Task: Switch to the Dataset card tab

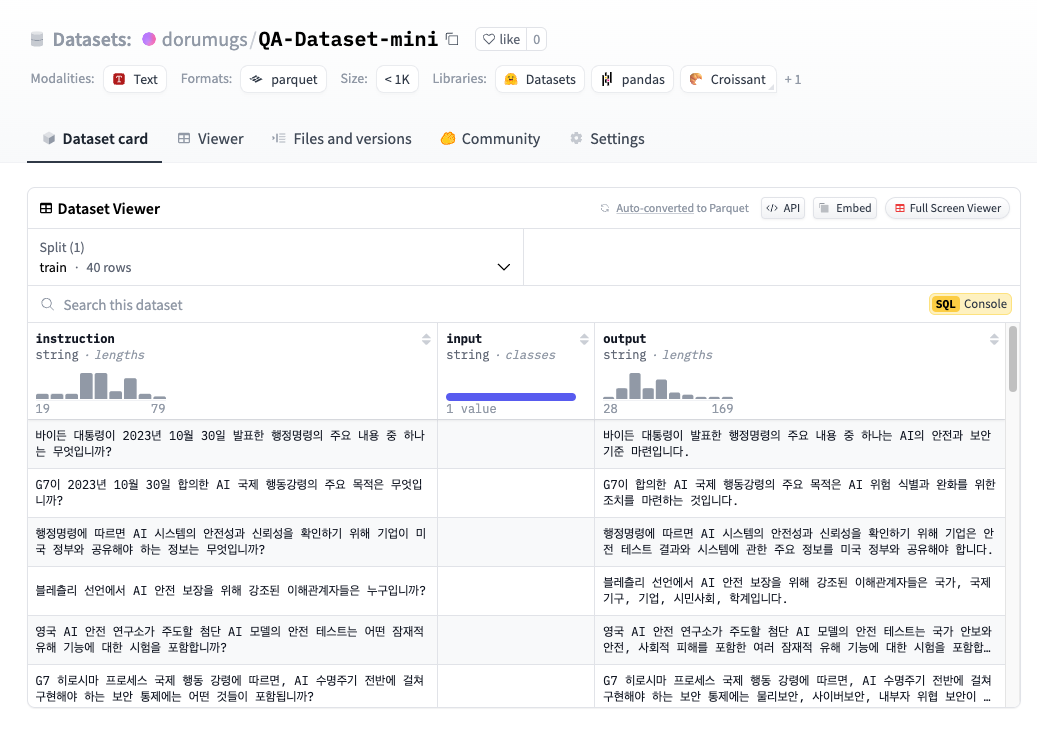Action: [x=95, y=139]
